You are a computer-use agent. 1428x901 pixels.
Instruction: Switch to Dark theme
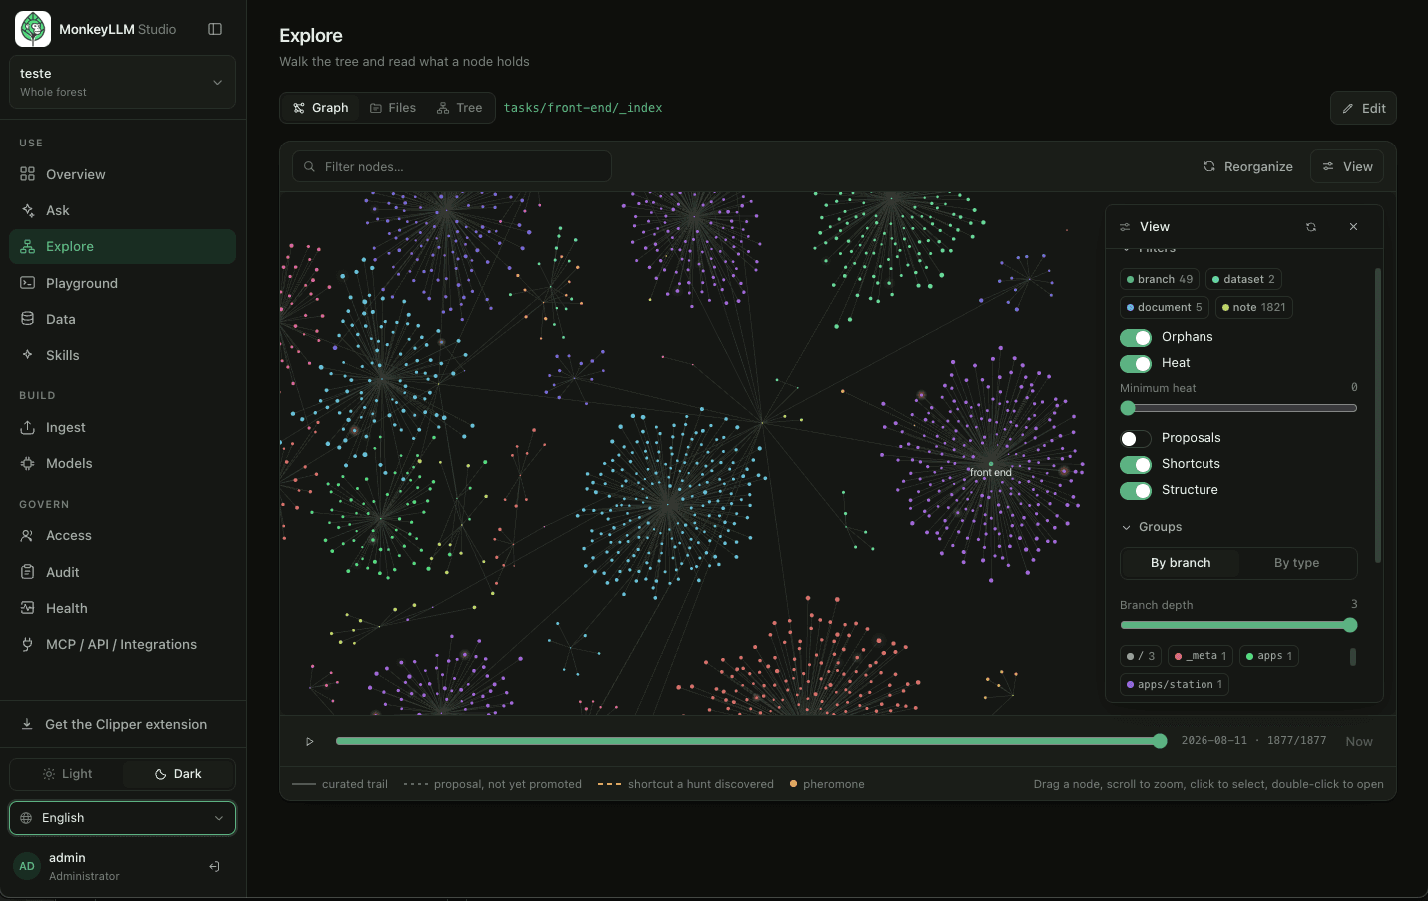click(x=178, y=774)
